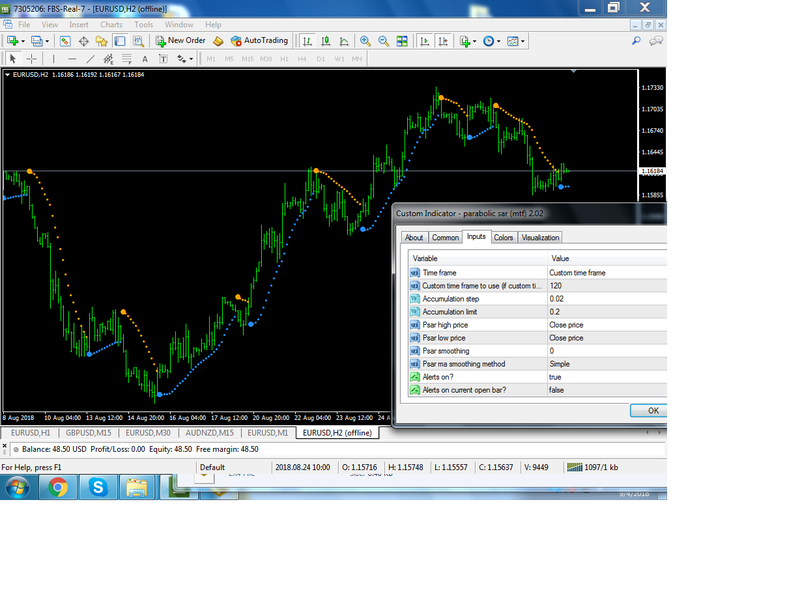
Task: Expand the Profiles dropdown arrow
Action: click(47, 41)
